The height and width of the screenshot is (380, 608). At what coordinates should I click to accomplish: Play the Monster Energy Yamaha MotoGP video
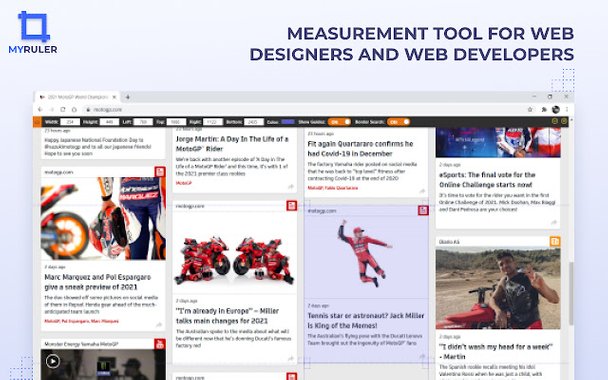pos(53,361)
